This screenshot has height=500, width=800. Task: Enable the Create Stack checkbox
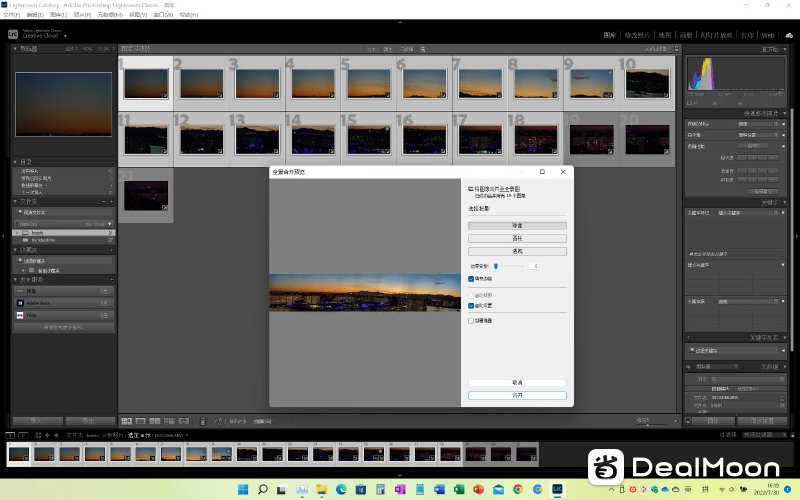point(471,321)
